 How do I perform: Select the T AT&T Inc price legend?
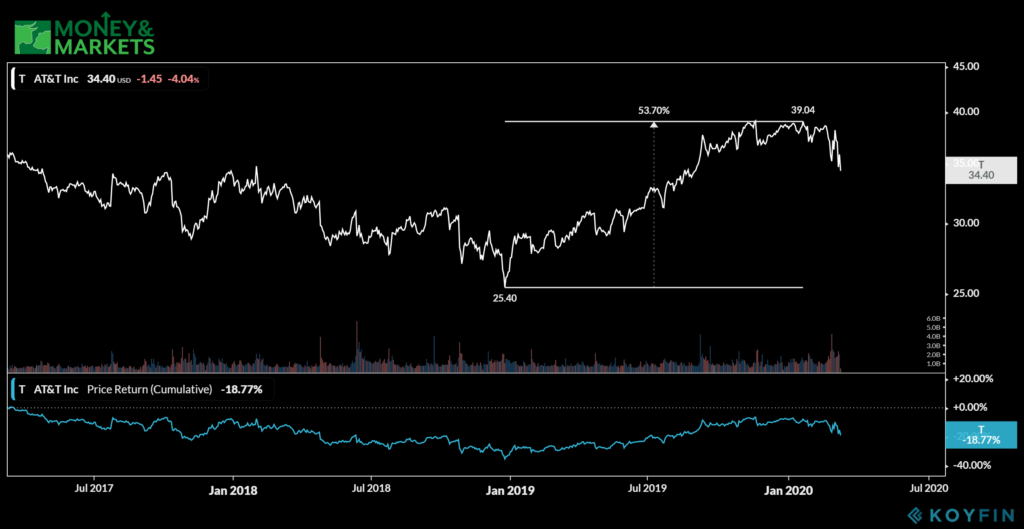point(110,79)
